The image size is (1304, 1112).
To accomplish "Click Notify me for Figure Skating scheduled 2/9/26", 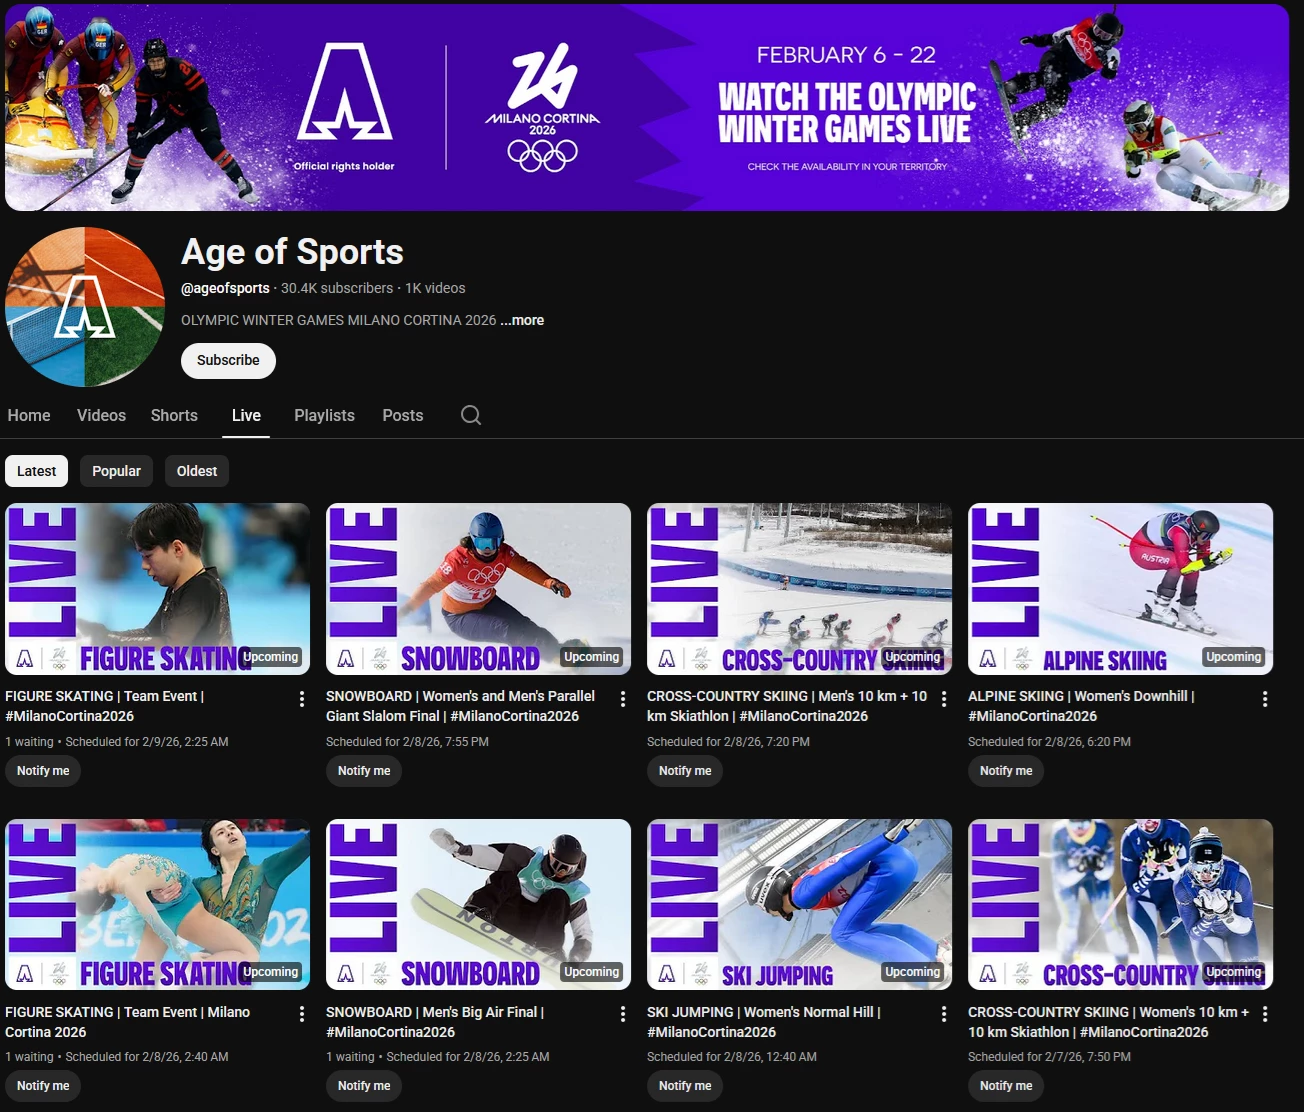I will (x=43, y=771).
